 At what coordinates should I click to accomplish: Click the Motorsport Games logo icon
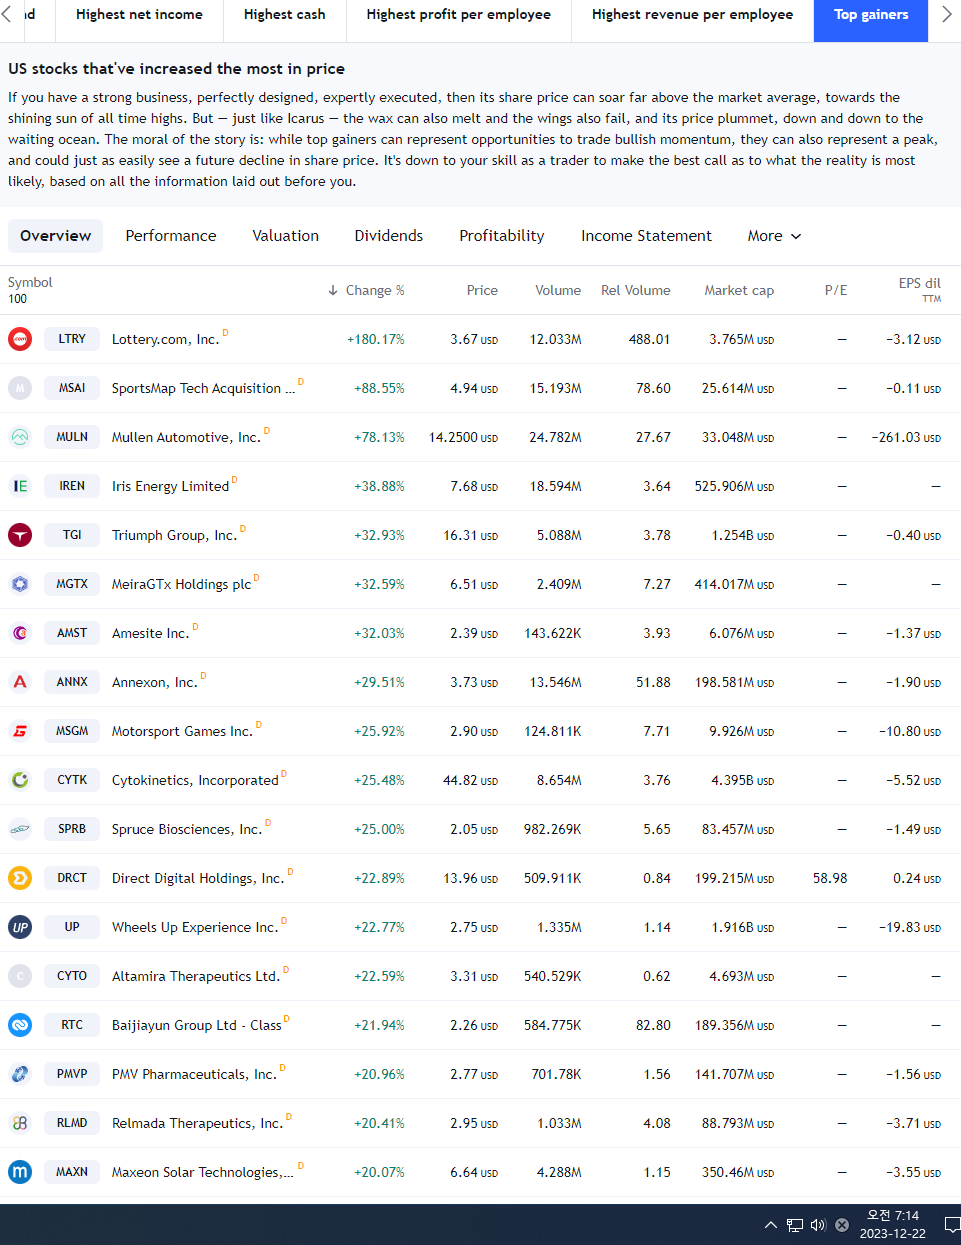[x=20, y=731]
